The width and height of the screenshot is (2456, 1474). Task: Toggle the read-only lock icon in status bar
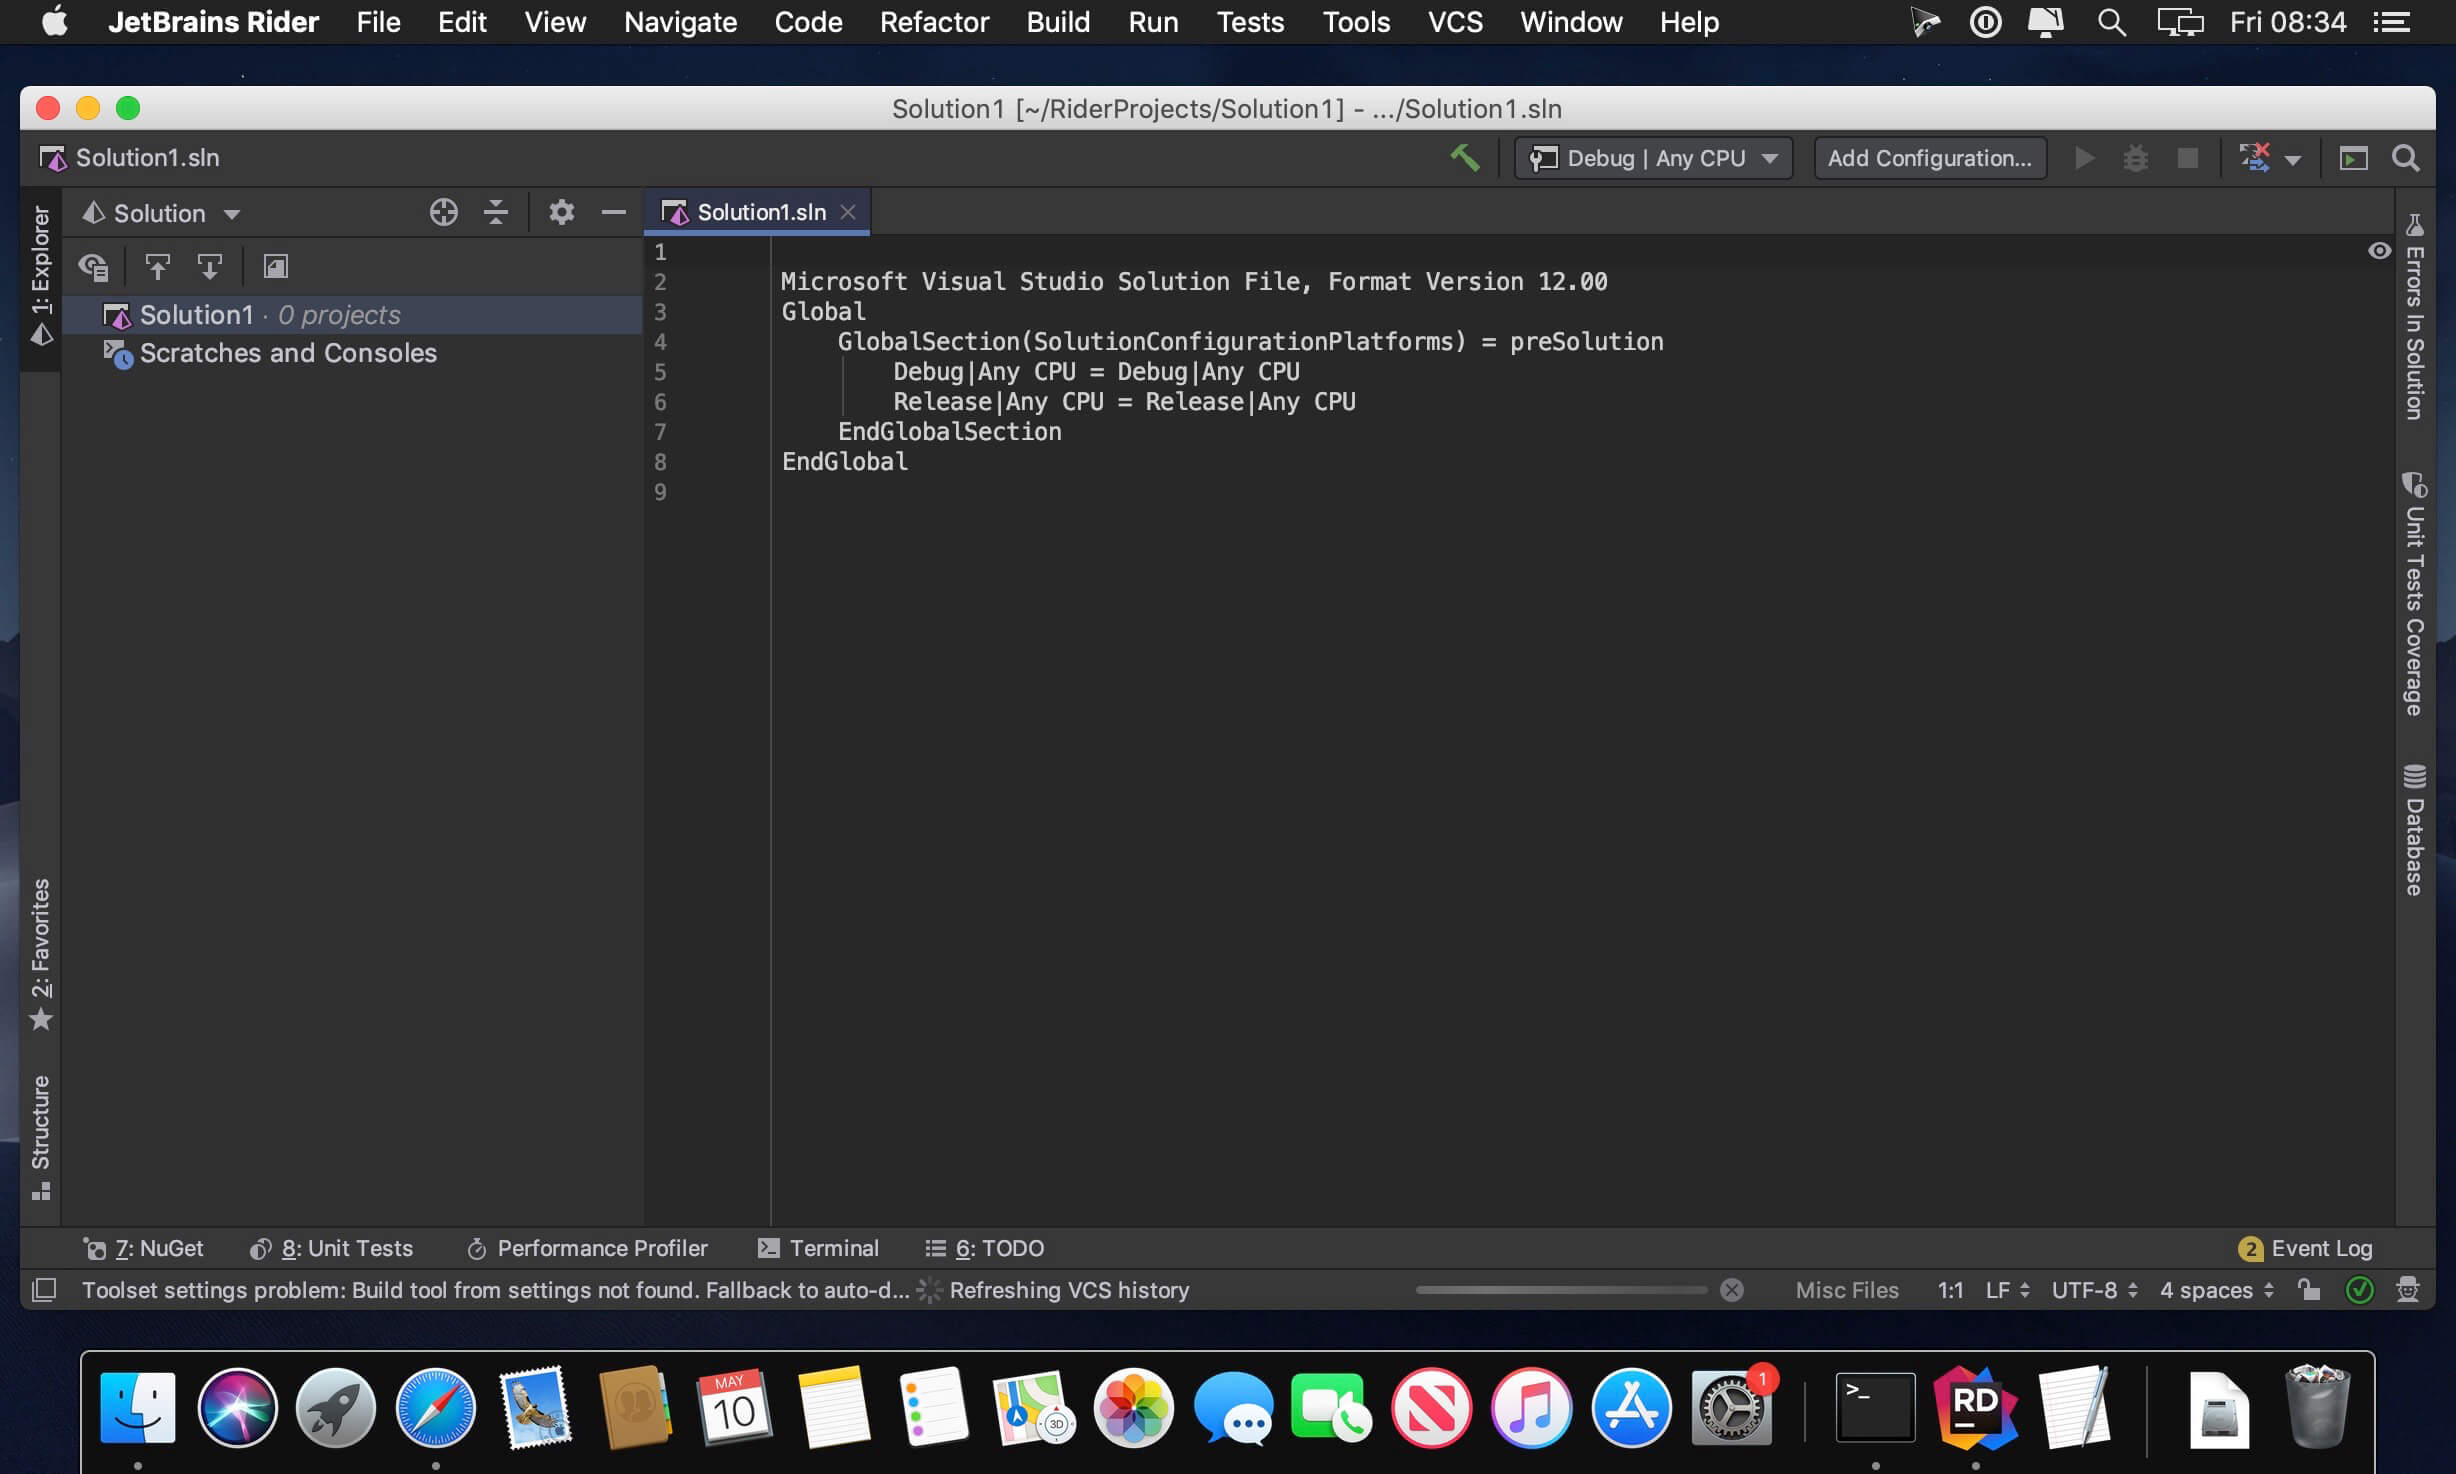coord(2309,1290)
